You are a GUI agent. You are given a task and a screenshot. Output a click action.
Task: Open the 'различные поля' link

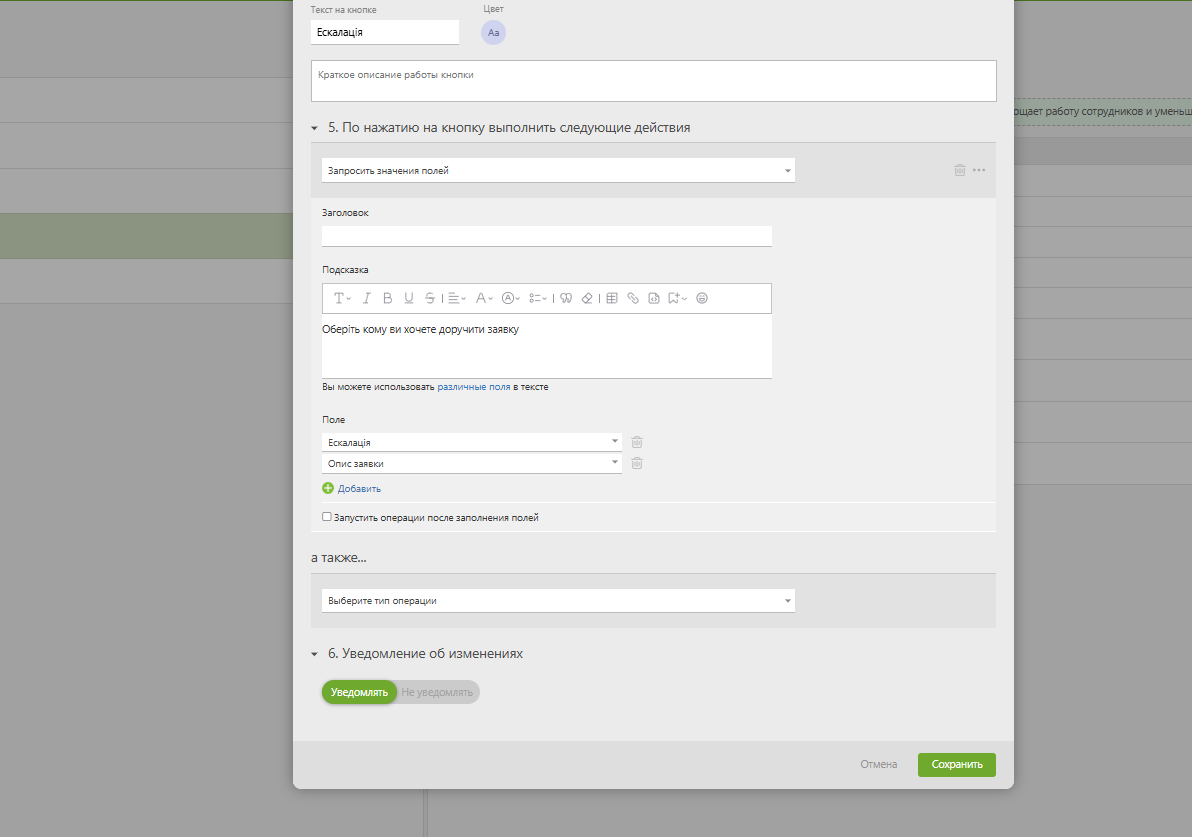coord(473,387)
